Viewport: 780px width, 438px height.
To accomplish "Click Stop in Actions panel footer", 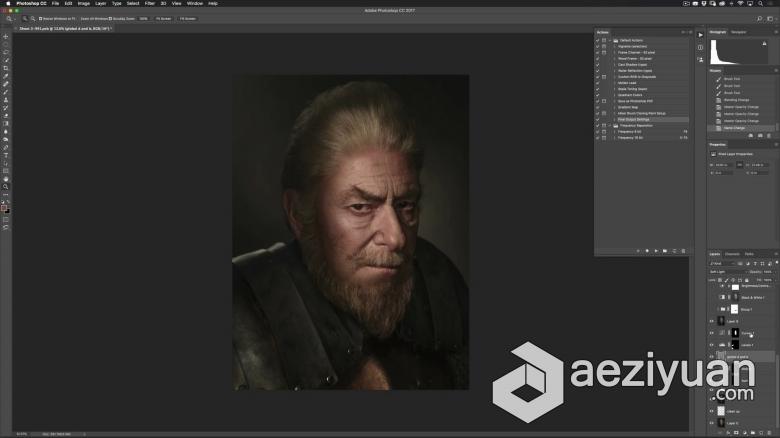I will 638,251.
